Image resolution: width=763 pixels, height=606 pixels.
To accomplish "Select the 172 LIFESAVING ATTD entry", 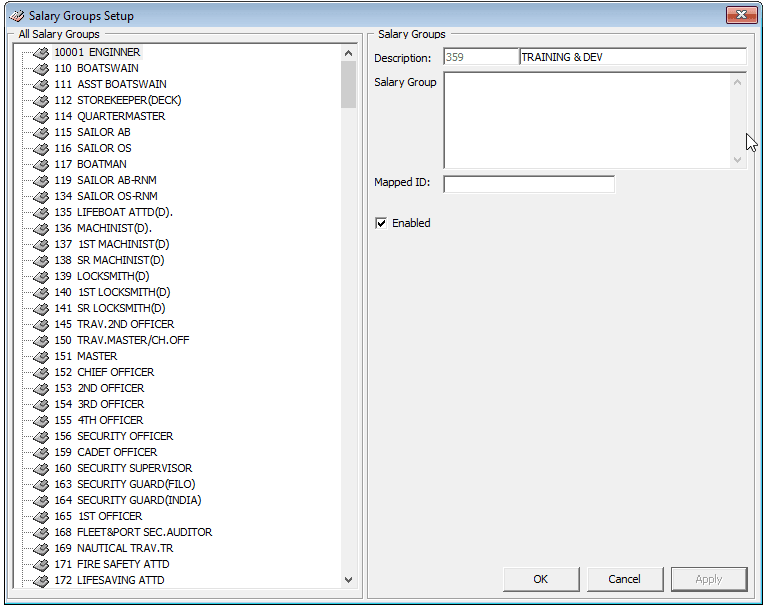I will (x=109, y=581).
